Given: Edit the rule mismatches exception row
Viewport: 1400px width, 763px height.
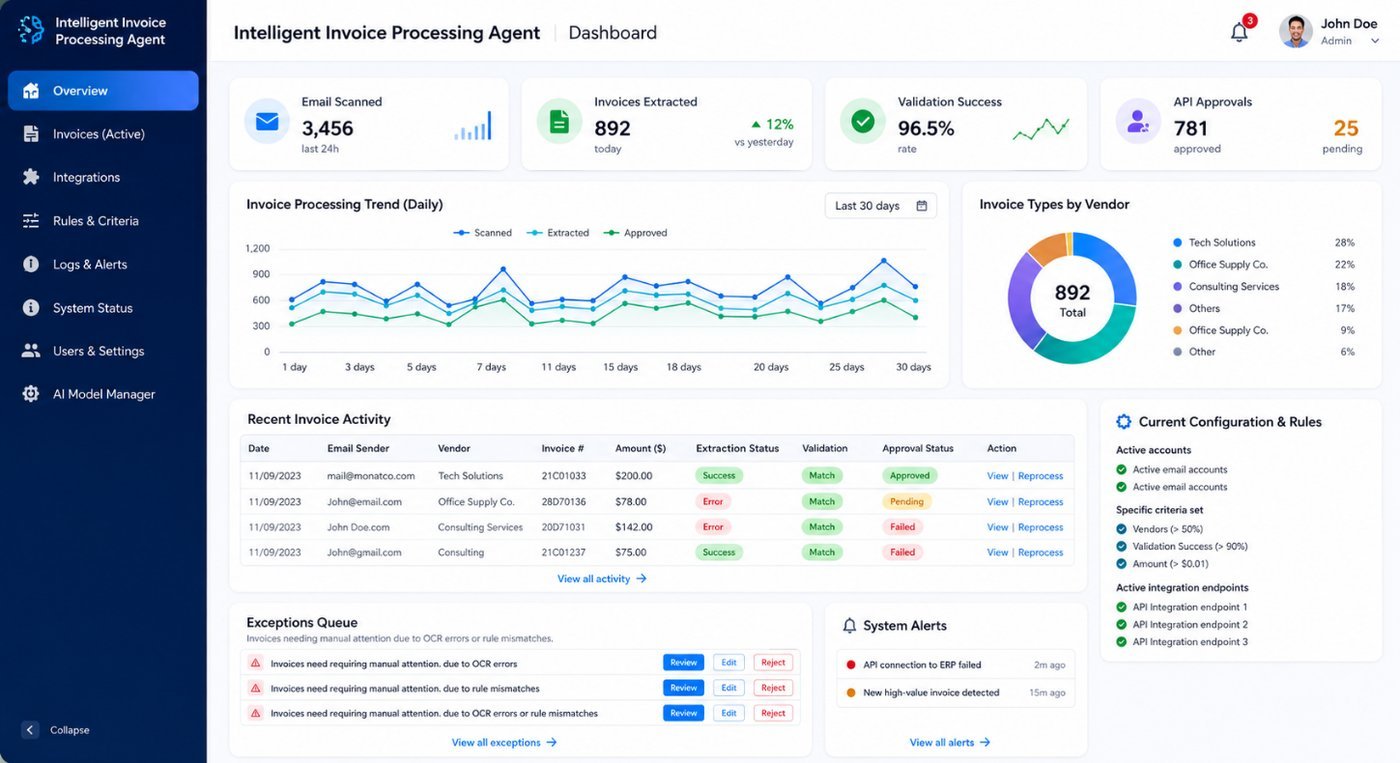Looking at the screenshot, I should click(x=729, y=688).
